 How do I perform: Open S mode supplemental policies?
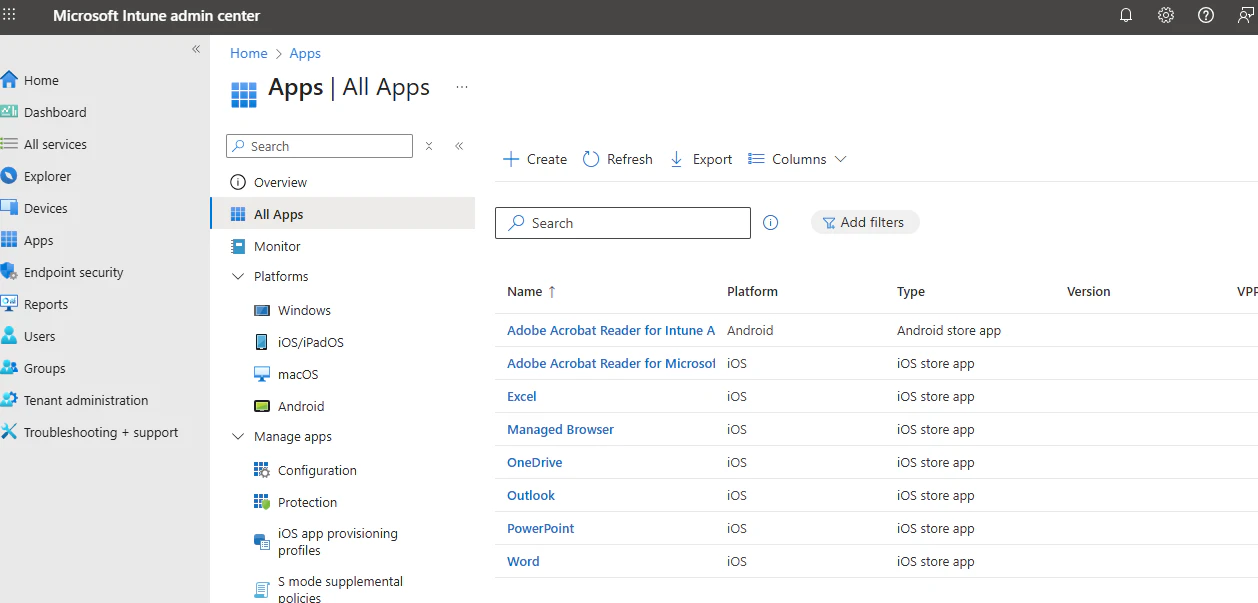340,589
